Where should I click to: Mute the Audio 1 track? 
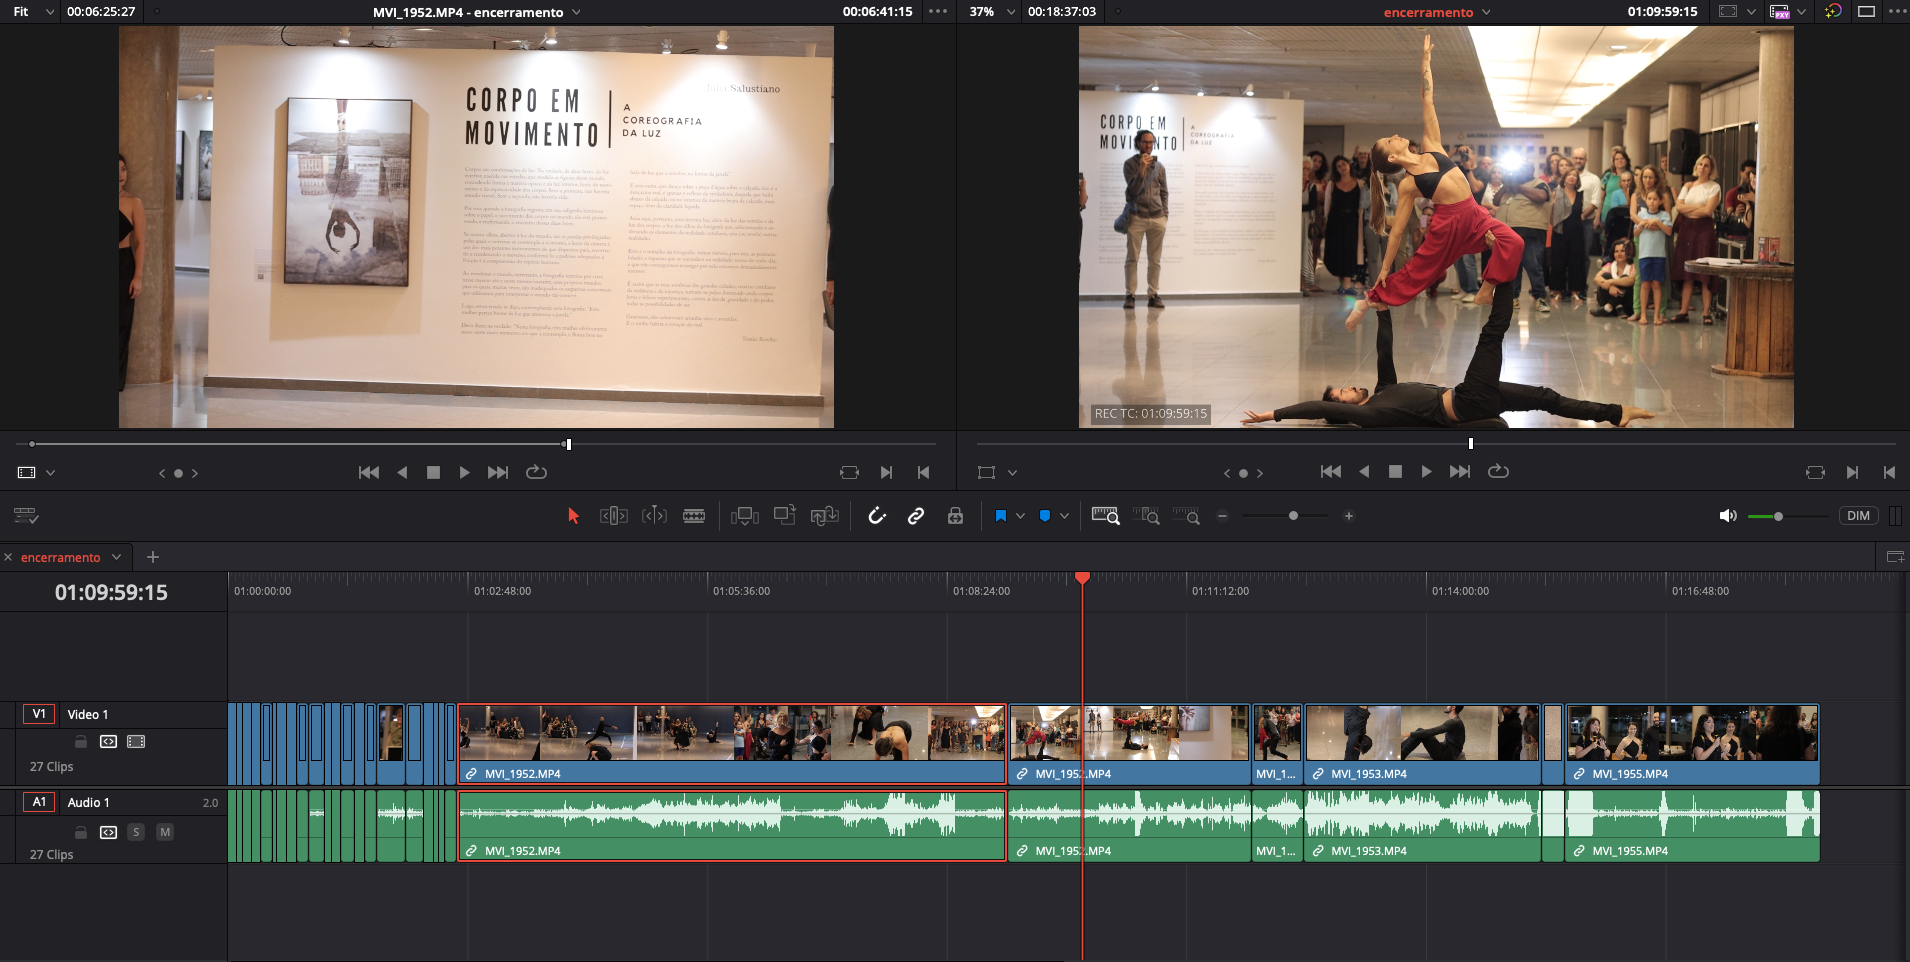click(x=165, y=832)
